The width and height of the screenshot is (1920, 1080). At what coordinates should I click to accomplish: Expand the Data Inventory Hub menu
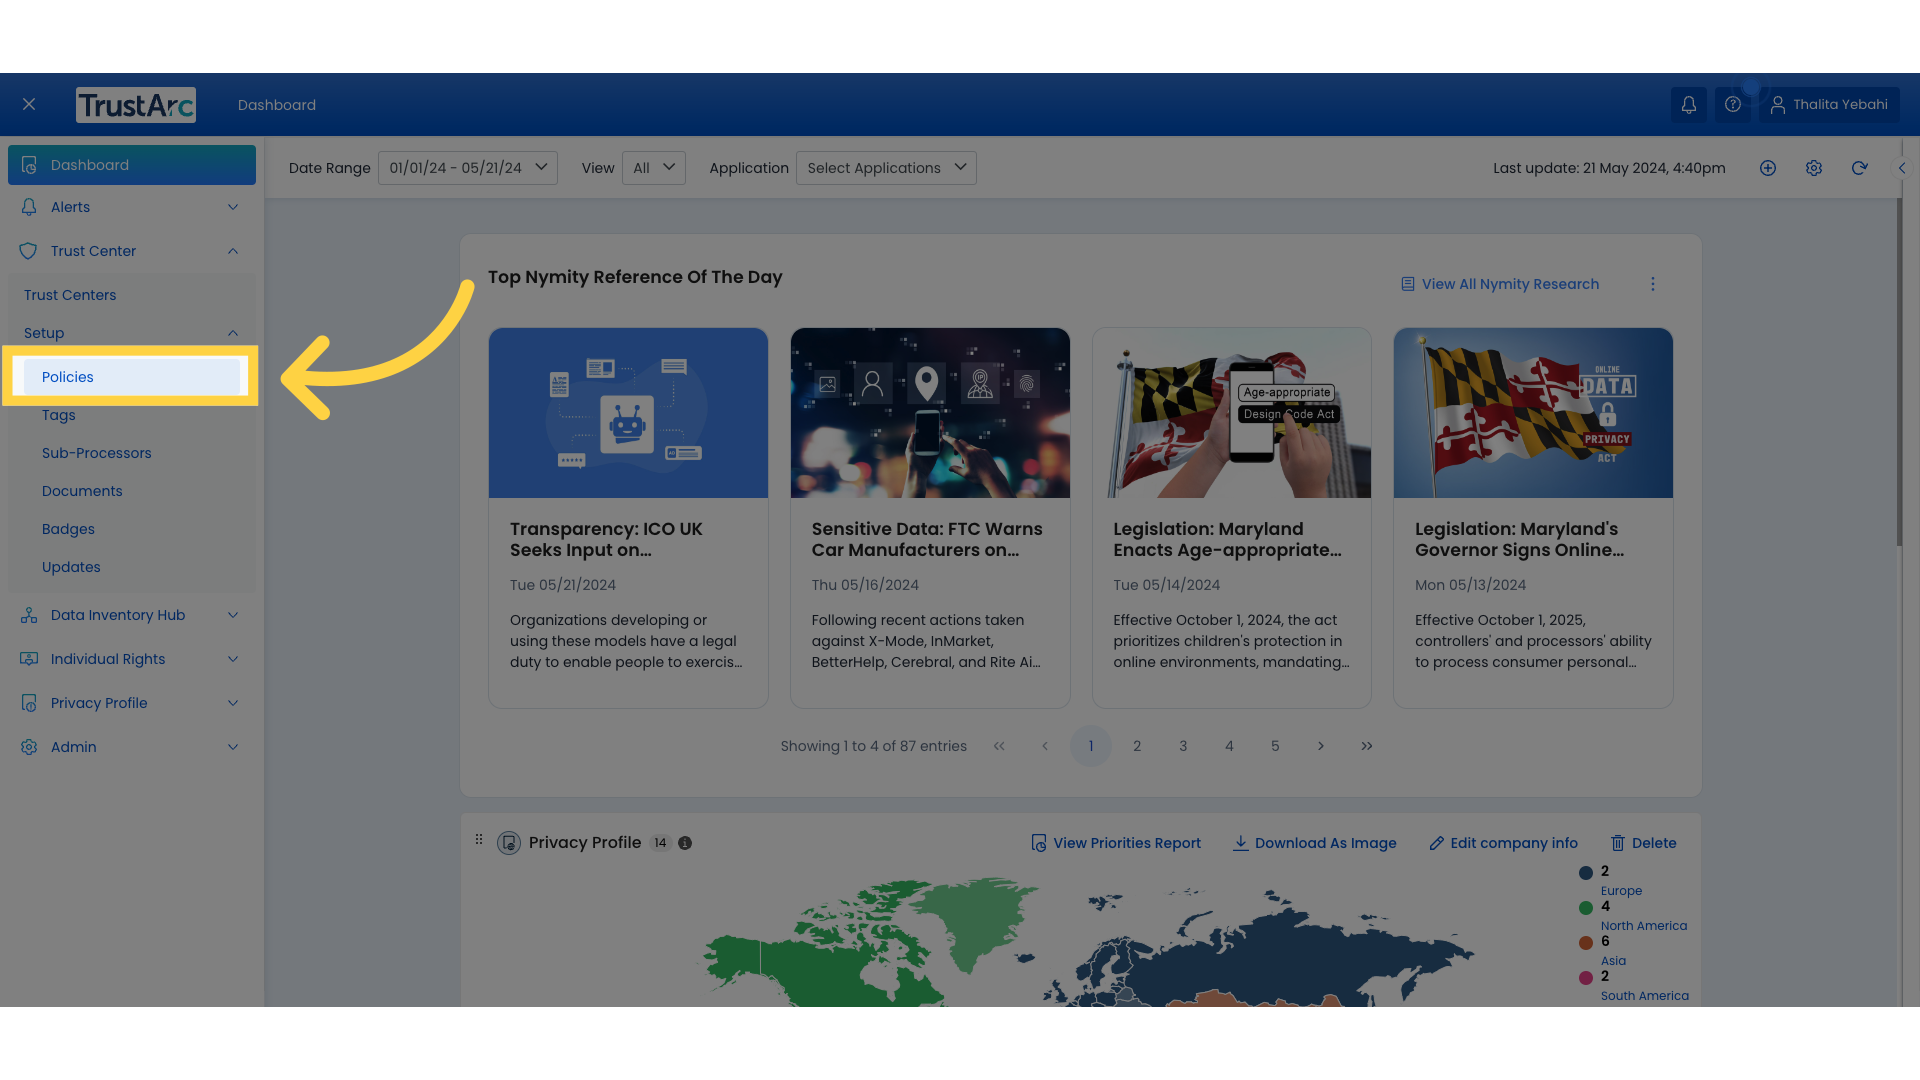(x=132, y=615)
